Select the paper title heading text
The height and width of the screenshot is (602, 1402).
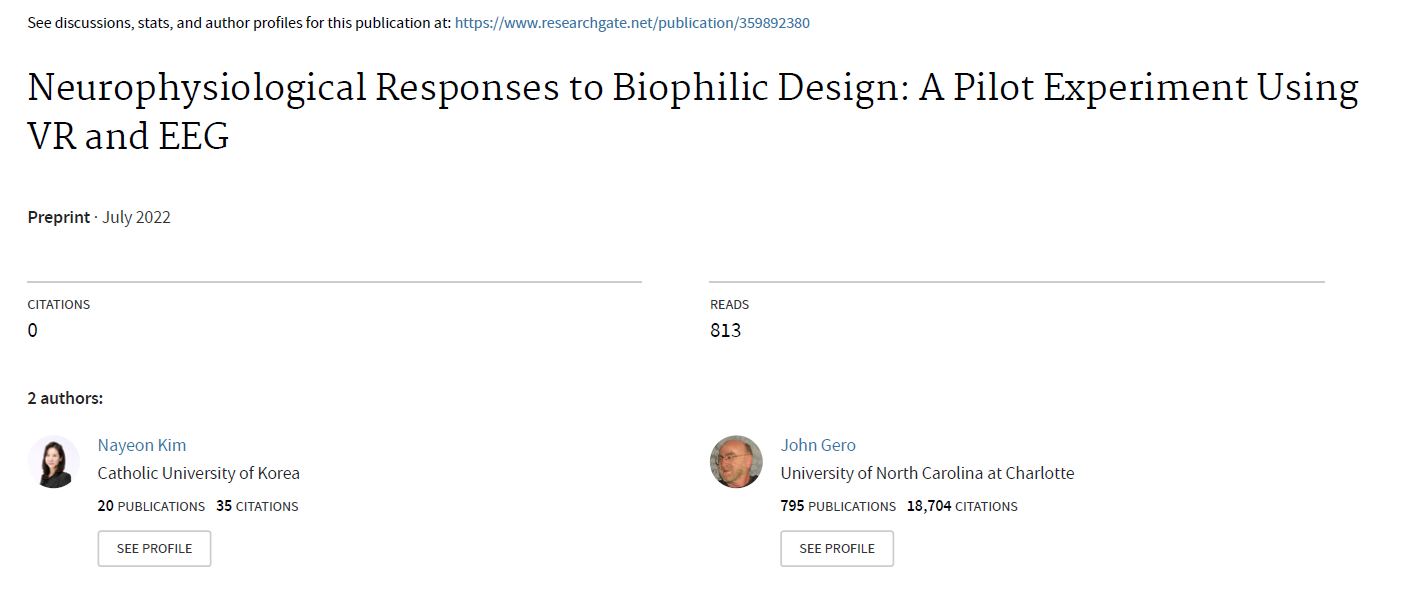click(x=692, y=111)
